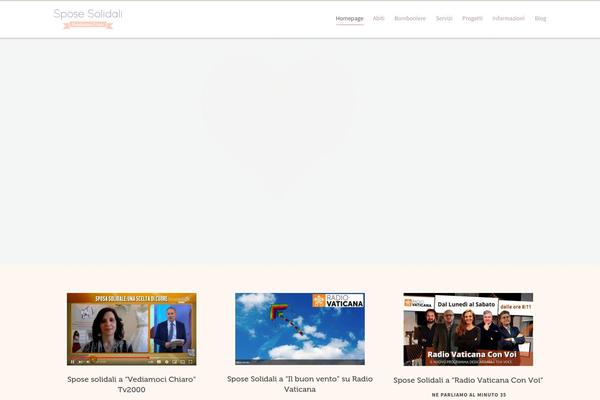Select the Servizi menu item
The width and height of the screenshot is (600, 400).
[x=444, y=18]
